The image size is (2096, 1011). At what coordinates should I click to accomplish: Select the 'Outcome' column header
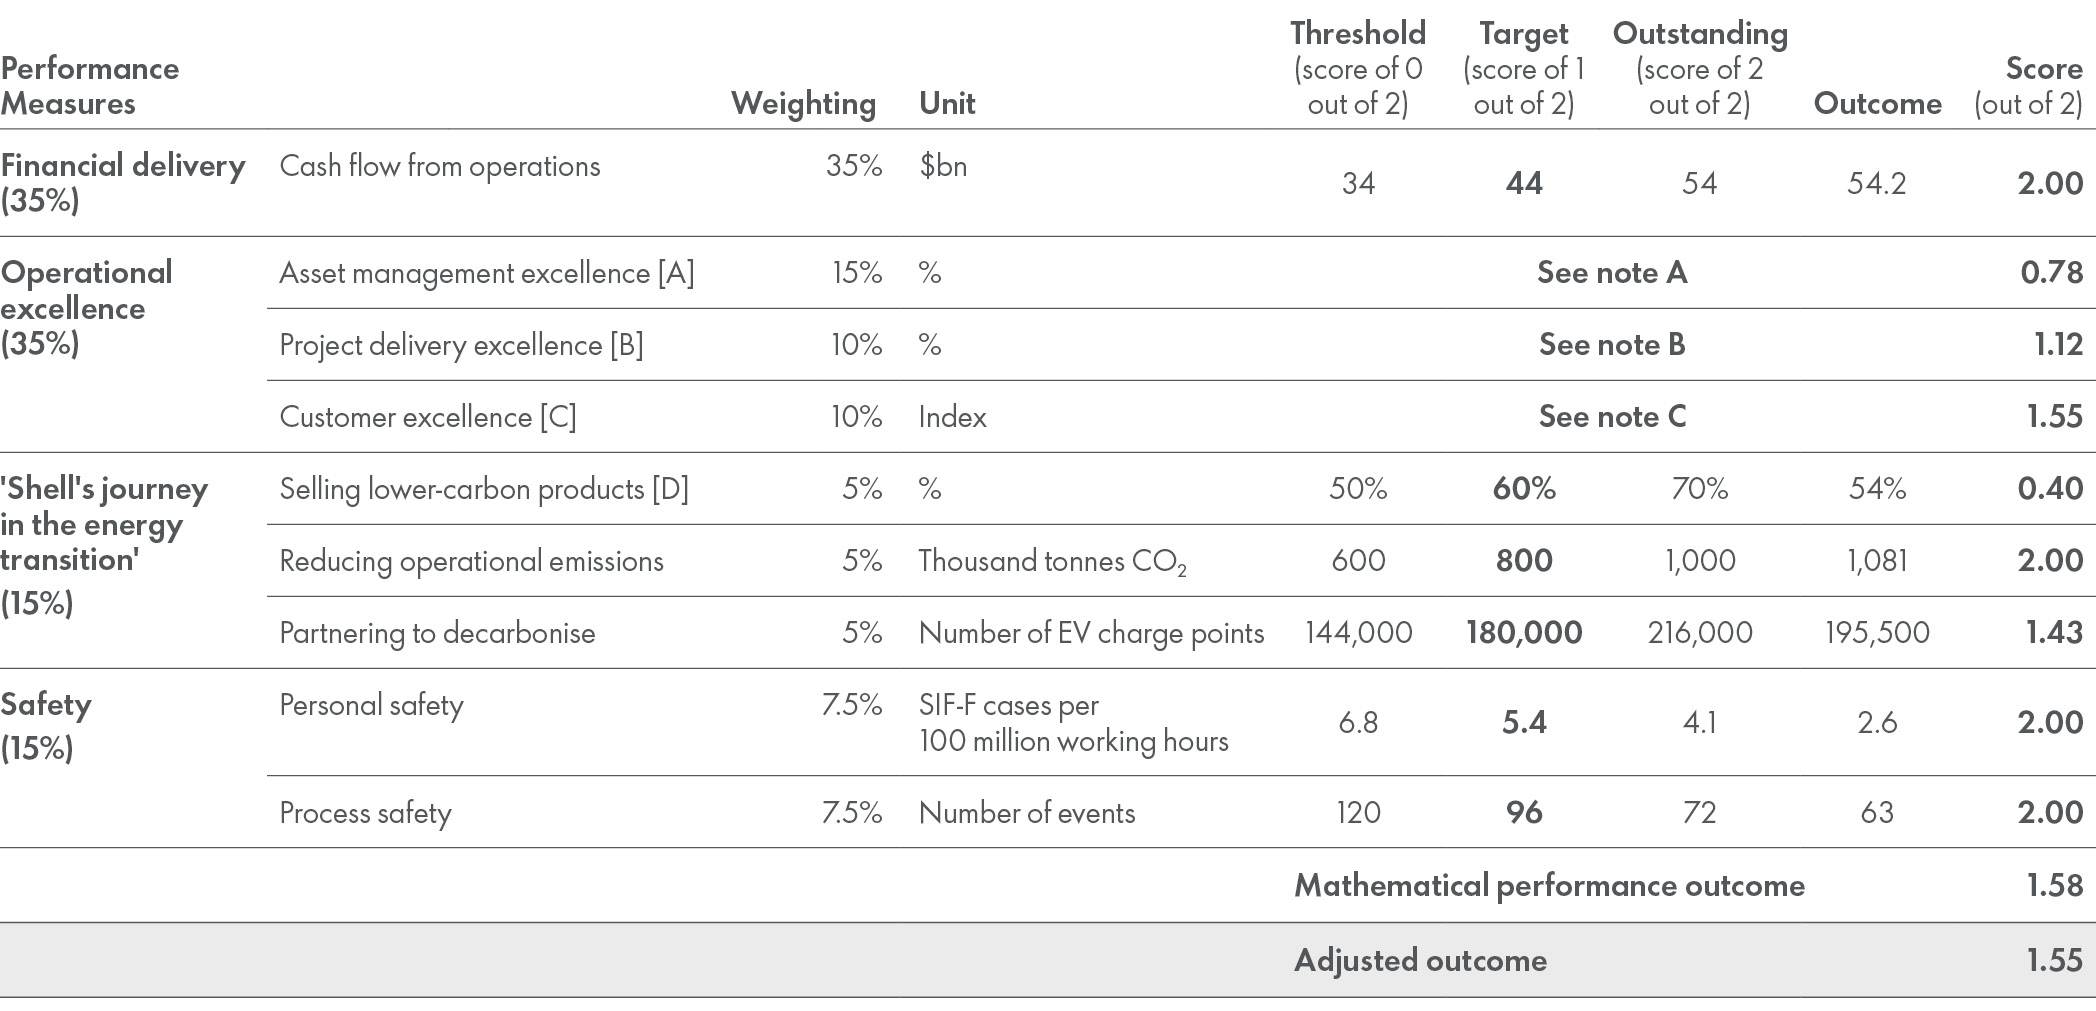(x=1877, y=104)
